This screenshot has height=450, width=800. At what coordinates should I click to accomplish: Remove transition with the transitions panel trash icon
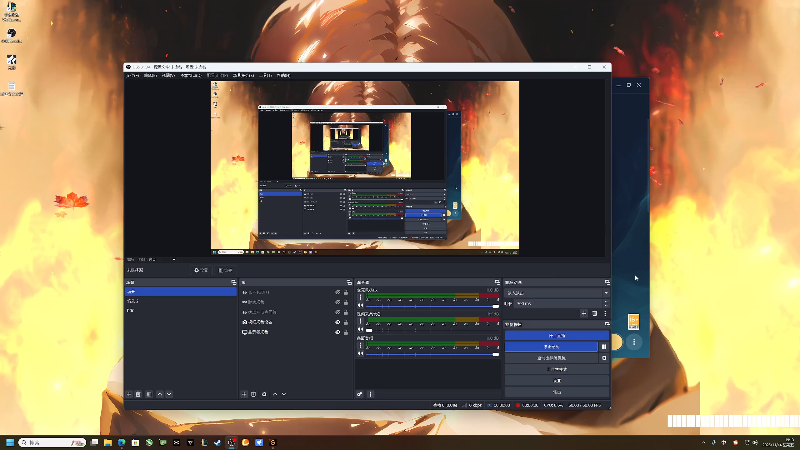(x=594, y=314)
